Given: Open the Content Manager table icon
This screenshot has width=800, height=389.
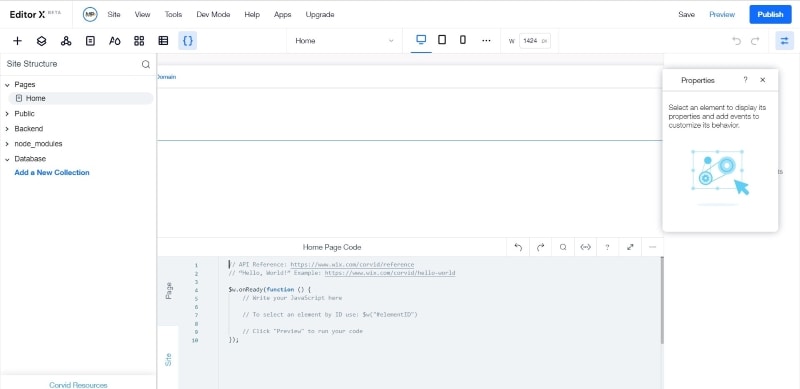Looking at the screenshot, I should click(x=163, y=41).
